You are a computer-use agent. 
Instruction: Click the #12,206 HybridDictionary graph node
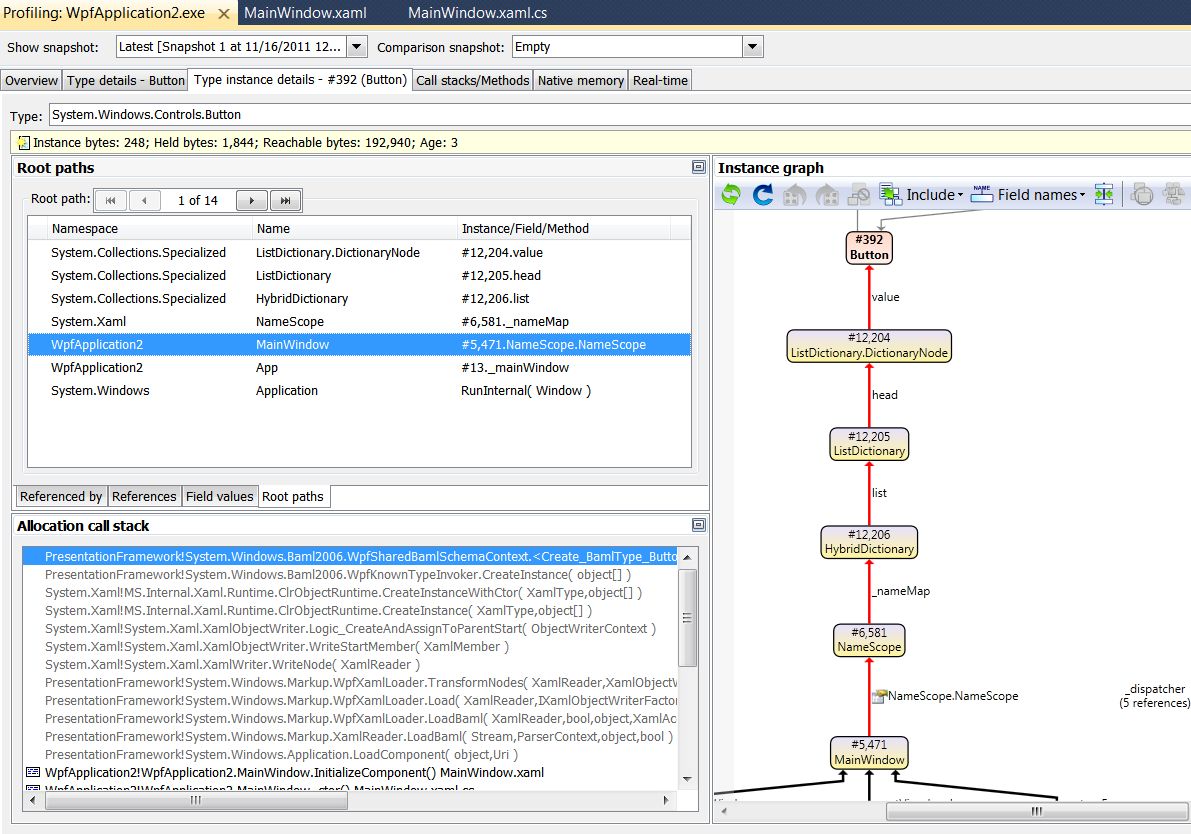tap(869, 542)
